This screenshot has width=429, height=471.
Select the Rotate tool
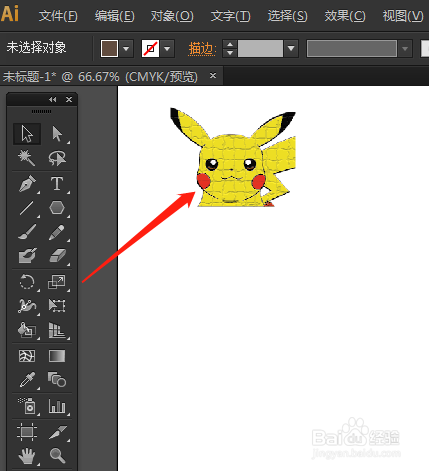(27, 282)
